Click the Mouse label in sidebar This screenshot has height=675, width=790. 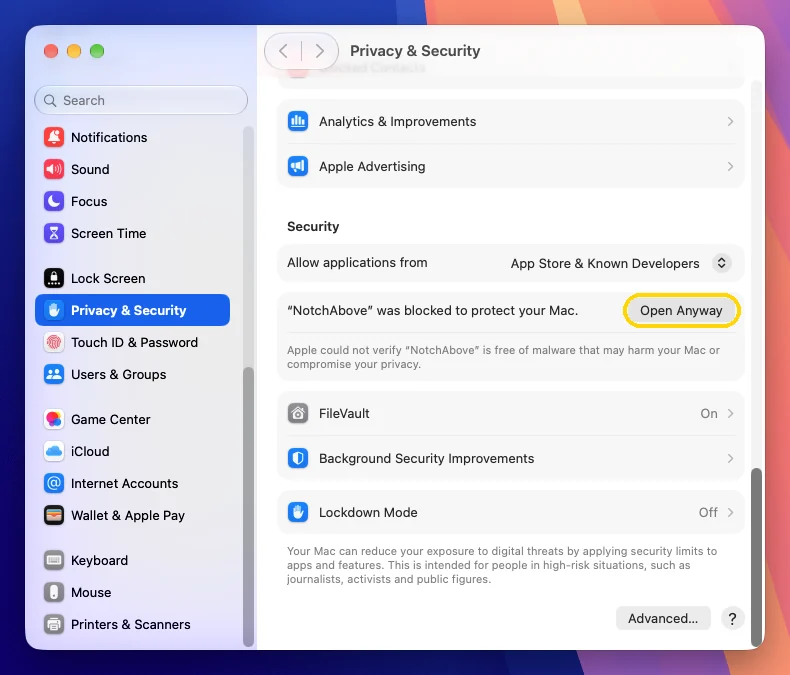(91, 592)
